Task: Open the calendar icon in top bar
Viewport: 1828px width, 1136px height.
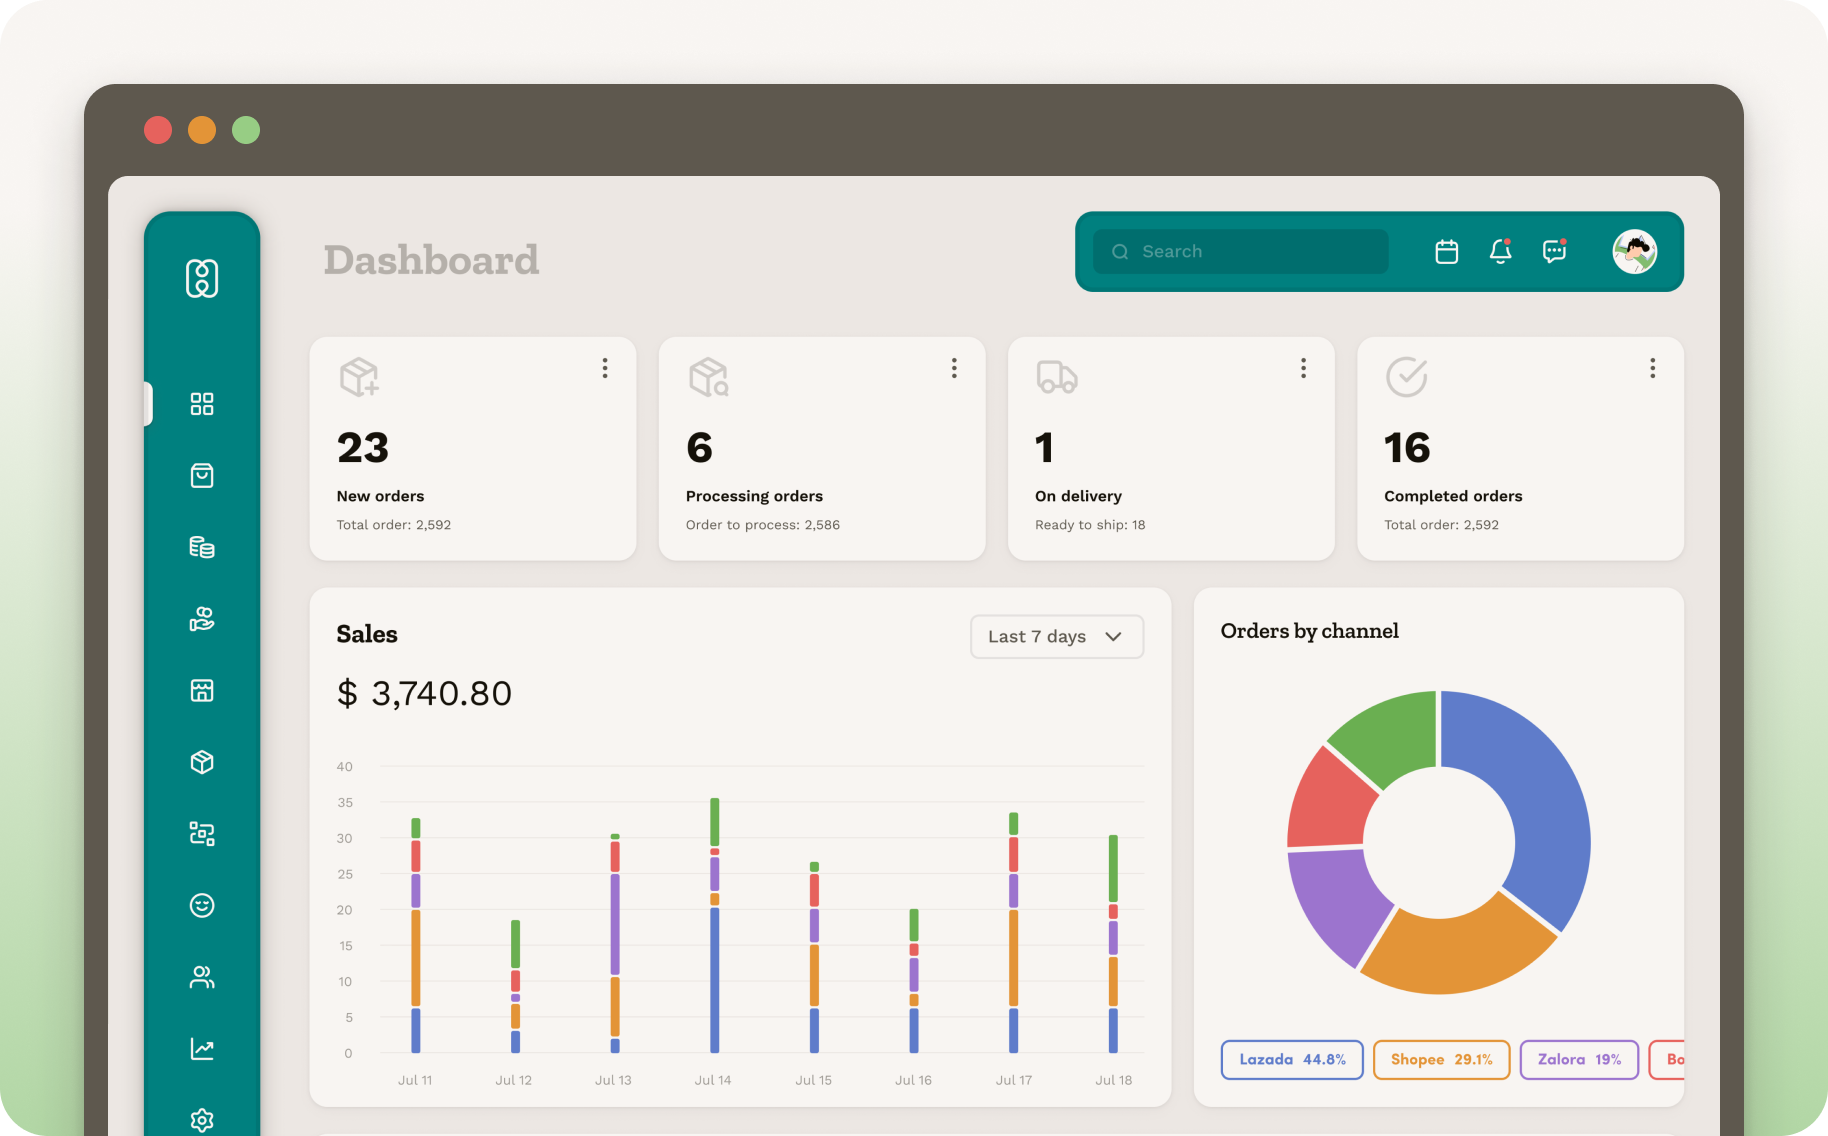Action: pos(1446,252)
